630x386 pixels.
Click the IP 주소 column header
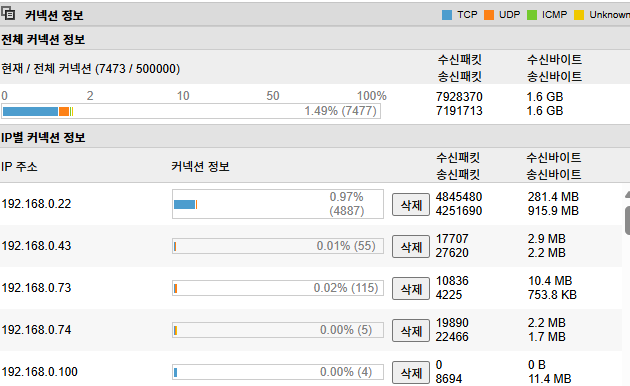(x=19, y=166)
